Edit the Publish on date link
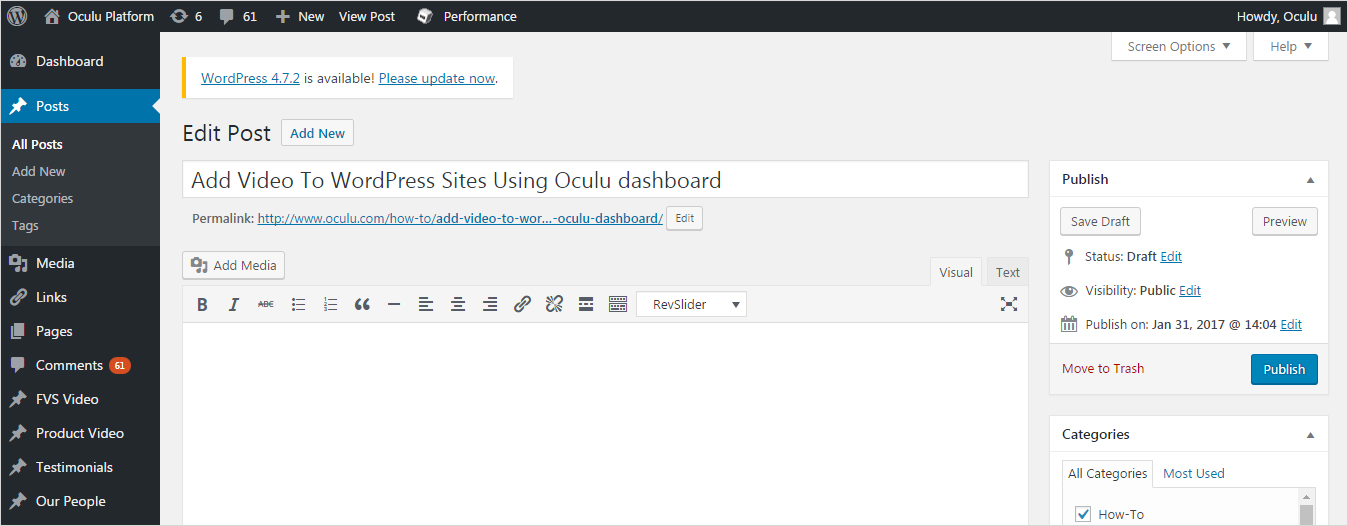The height and width of the screenshot is (526, 1348). (x=1291, y=324)
